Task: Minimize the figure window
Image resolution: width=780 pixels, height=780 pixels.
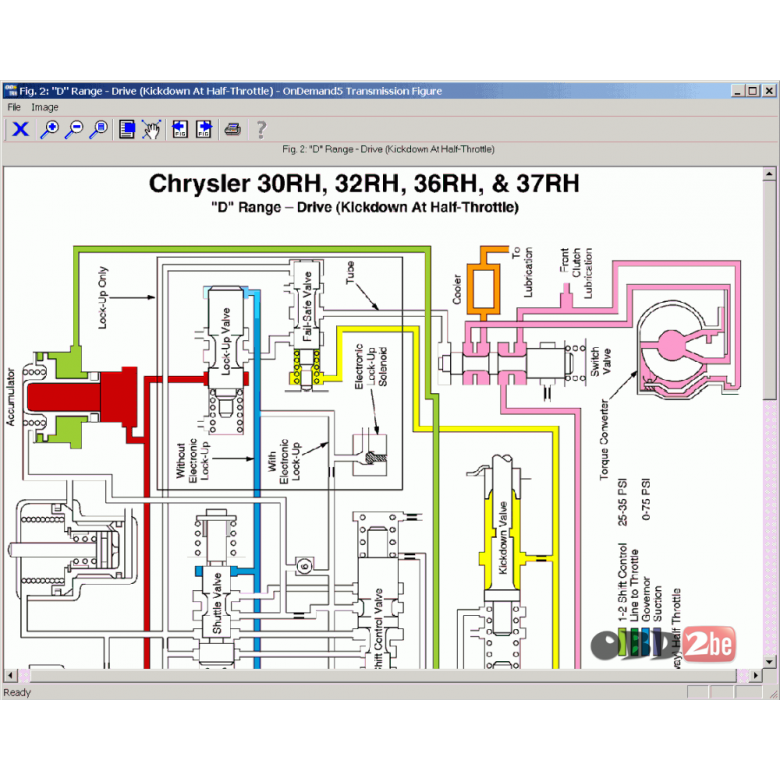Action: (737, 91)
